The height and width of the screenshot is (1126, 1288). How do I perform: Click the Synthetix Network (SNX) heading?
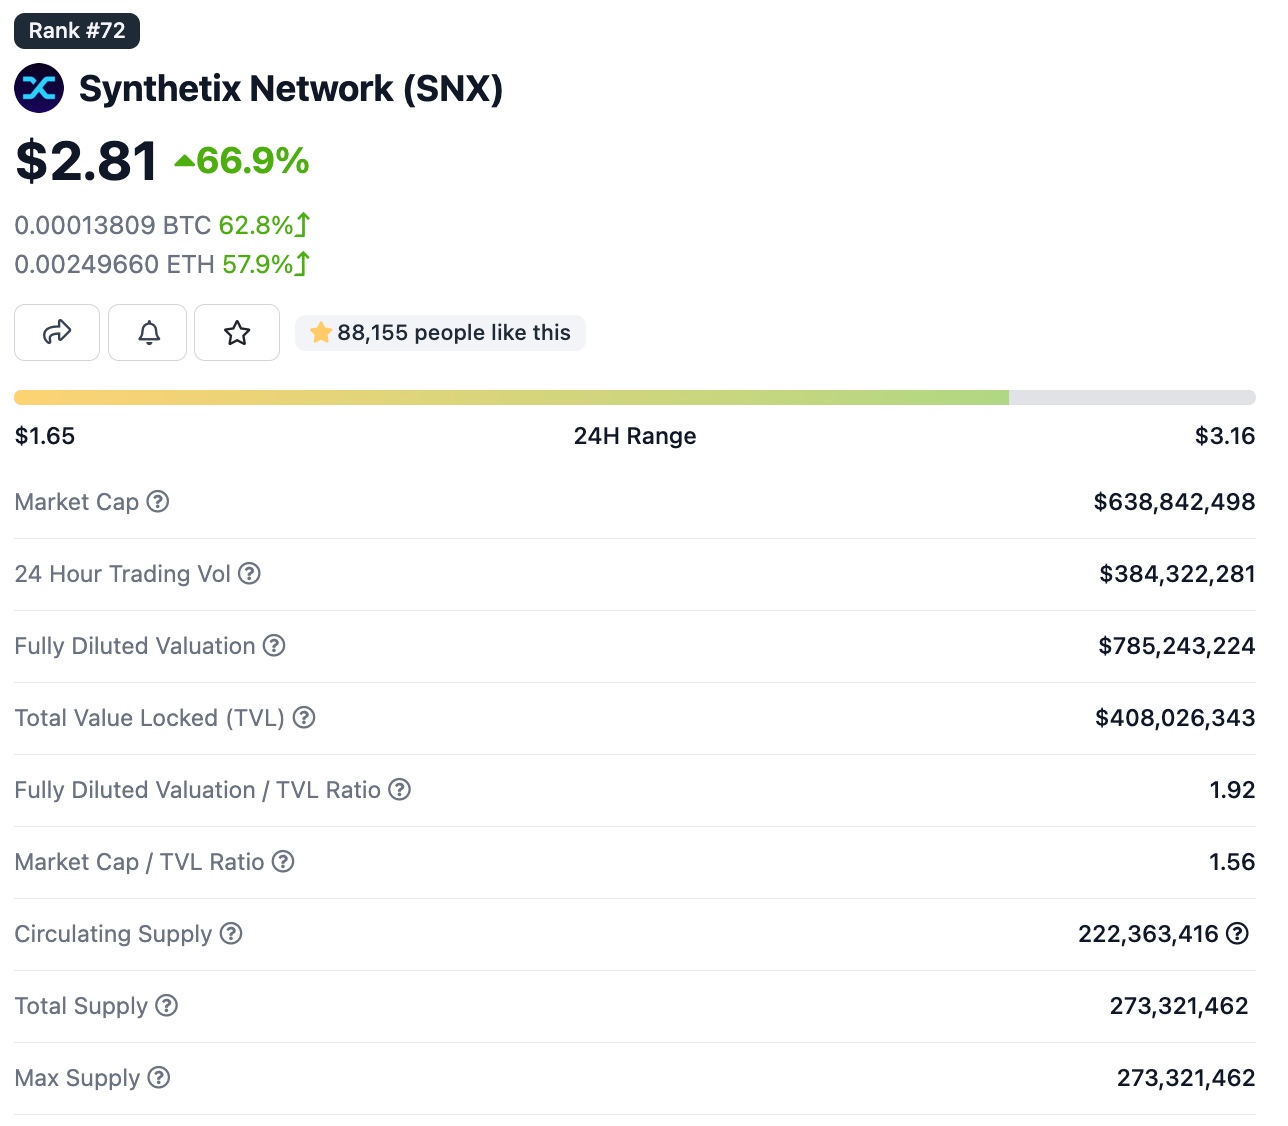pos(291,88)
